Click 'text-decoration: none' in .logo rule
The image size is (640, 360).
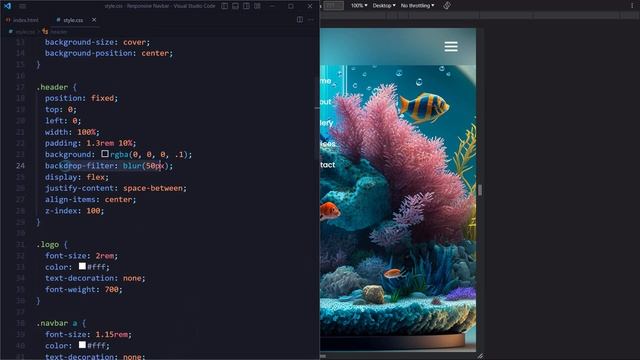coord(95,278)
